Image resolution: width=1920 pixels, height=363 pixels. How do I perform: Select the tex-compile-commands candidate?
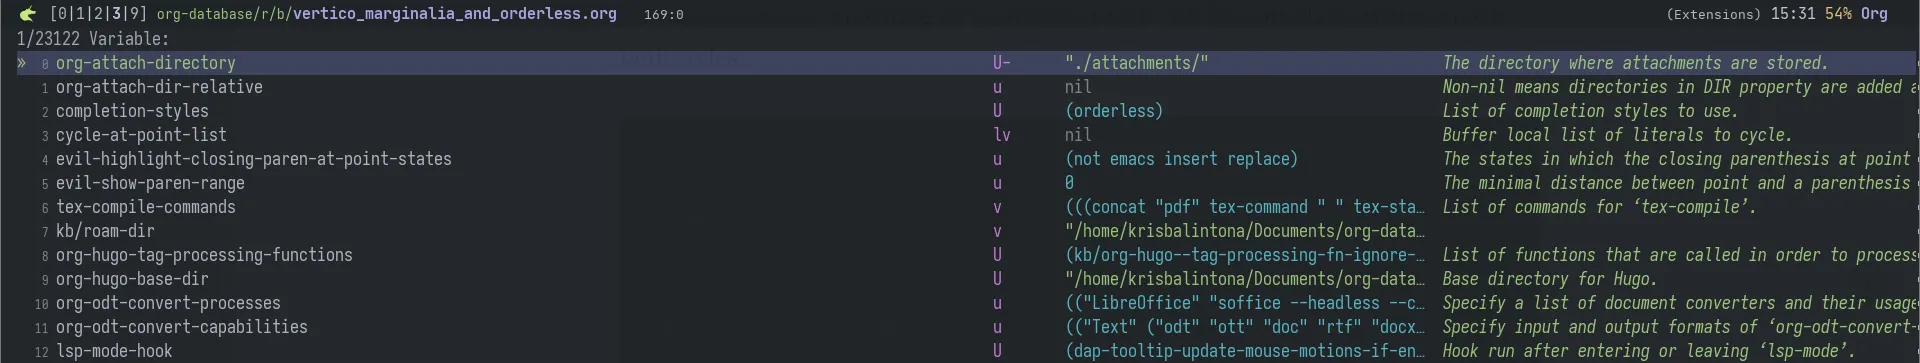click(x=146, y=207)
